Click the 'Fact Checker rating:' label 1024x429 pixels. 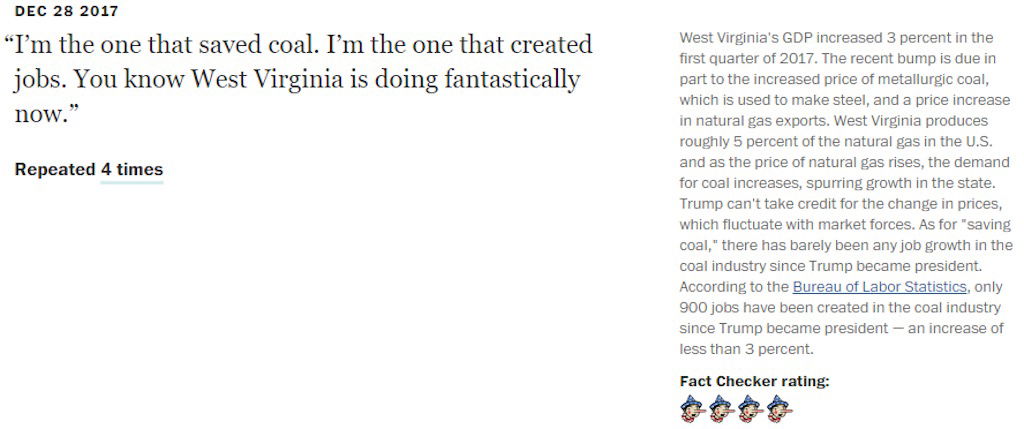[x=754, y=381]
